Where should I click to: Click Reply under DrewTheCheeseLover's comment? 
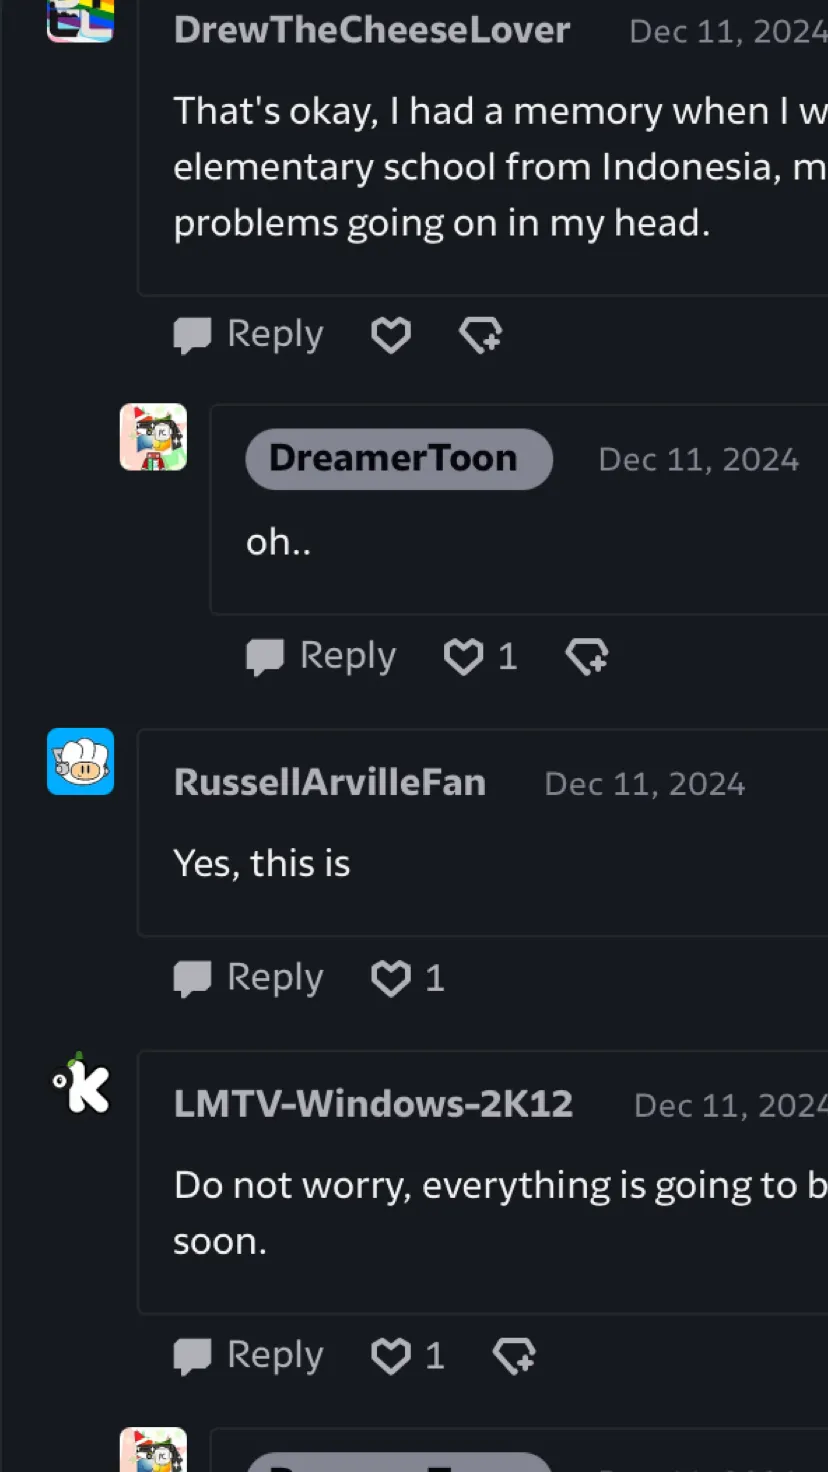[x=249, y=334]
